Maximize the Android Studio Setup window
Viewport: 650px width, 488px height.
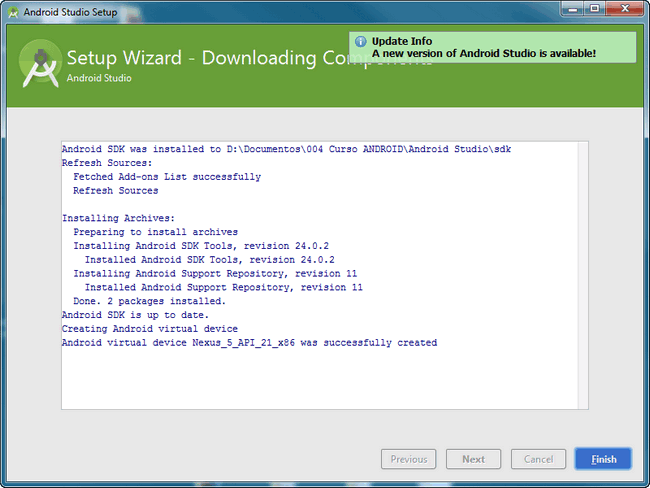(594, 9)
